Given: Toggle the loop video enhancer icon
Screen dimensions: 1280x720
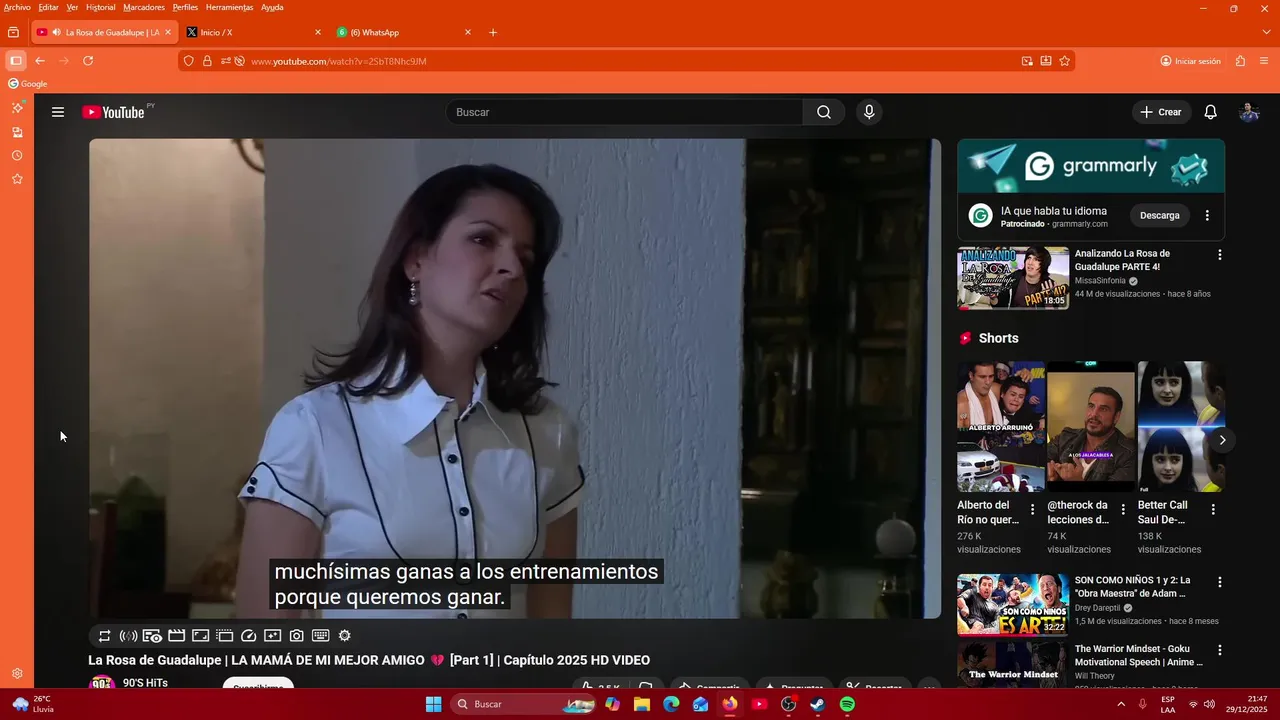Looking at the screenshot, I should 104,635.
